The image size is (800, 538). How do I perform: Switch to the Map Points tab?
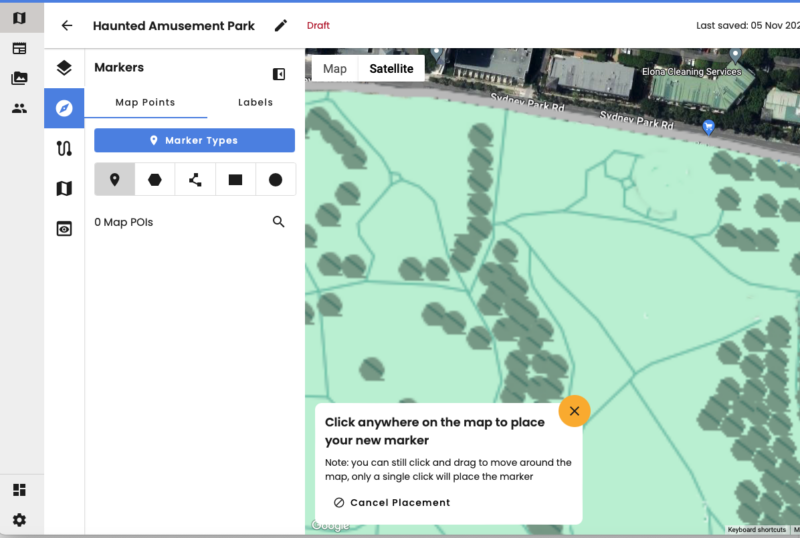pos(145,102)
